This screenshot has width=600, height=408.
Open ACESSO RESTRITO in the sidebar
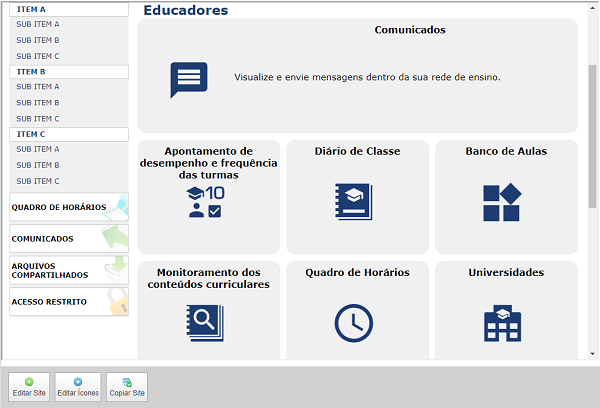coord(69,302)
